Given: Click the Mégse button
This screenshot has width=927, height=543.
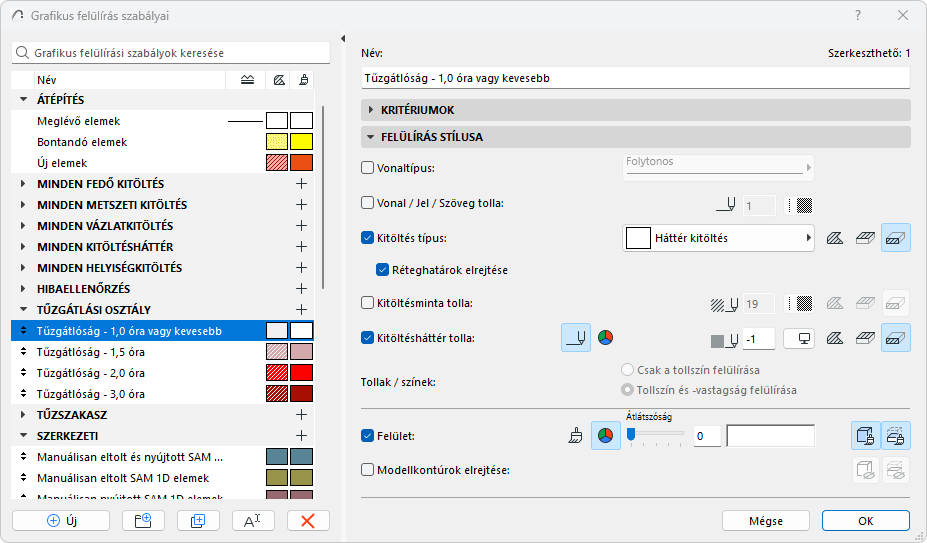Looking at the screenshot, I should [766, 521].
